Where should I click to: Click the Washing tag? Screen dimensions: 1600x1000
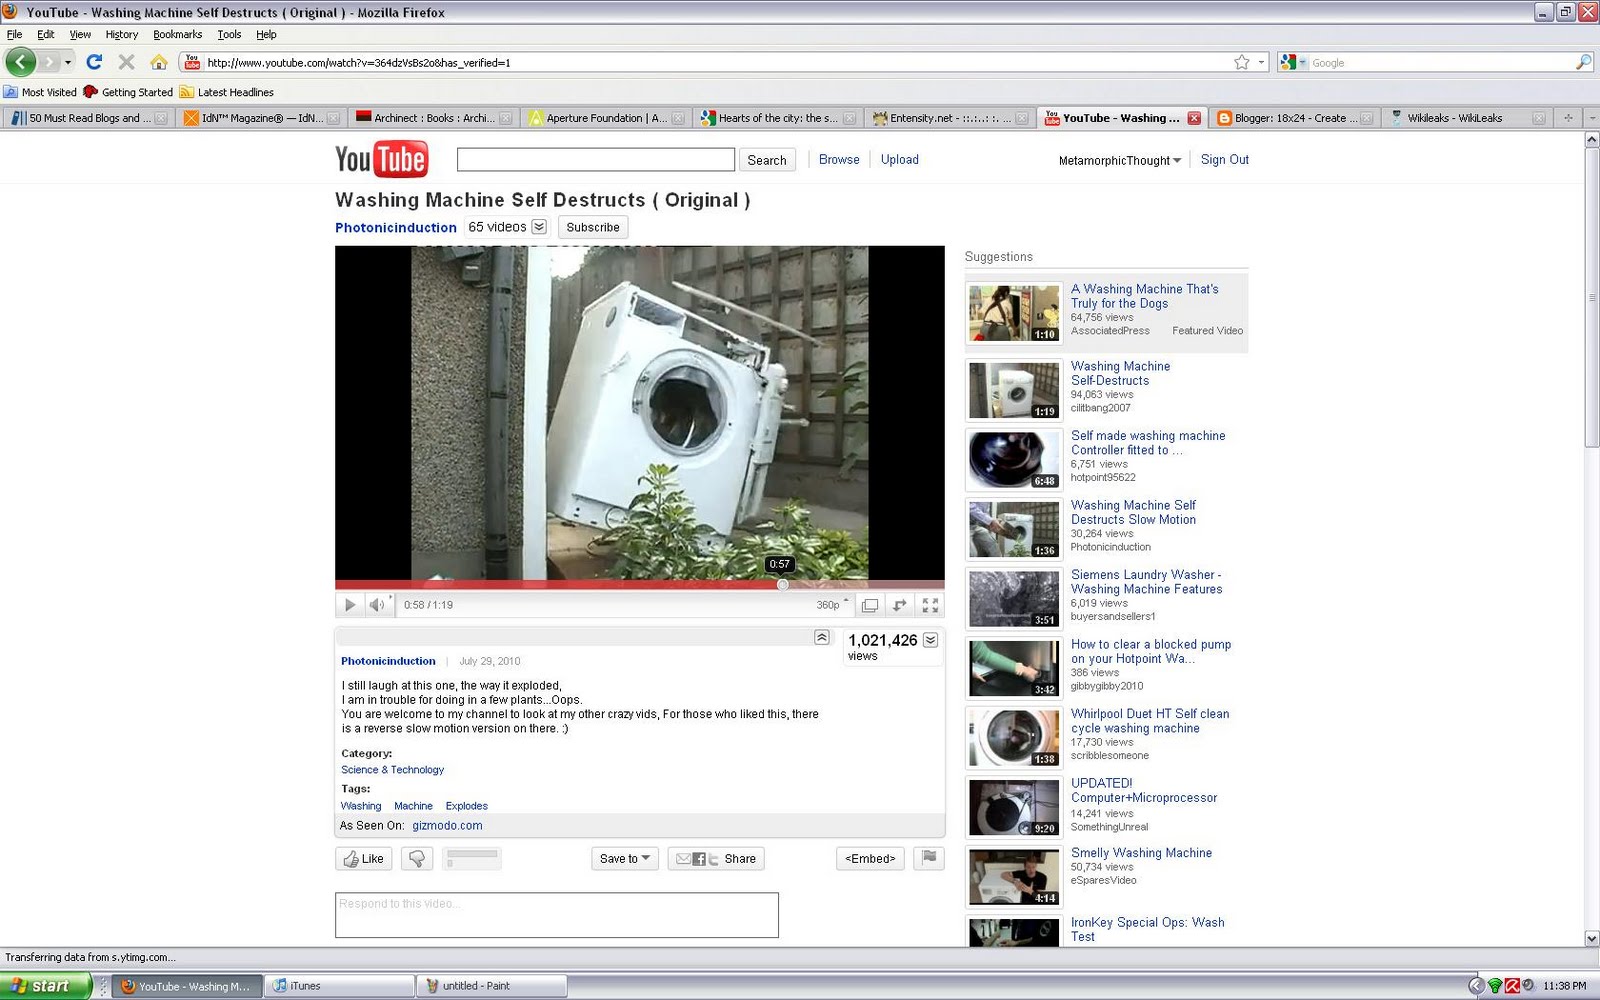coord(361,806)
